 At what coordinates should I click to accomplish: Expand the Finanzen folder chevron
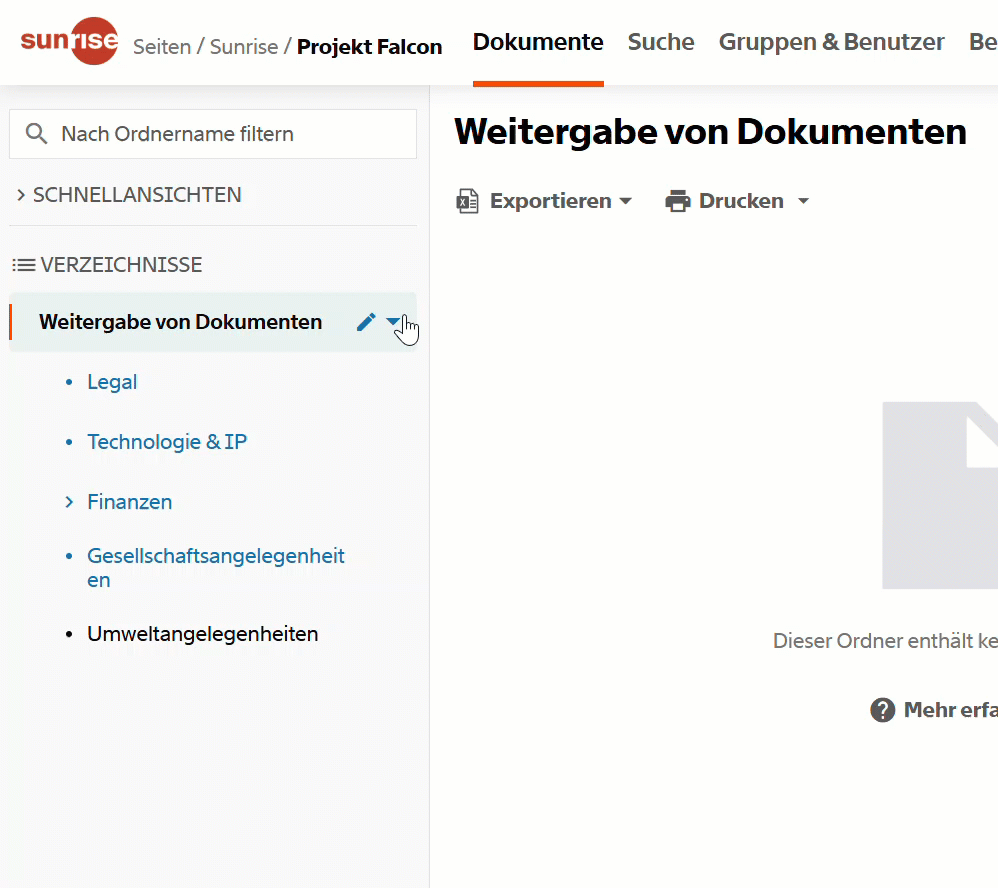[x=69, y=502]
